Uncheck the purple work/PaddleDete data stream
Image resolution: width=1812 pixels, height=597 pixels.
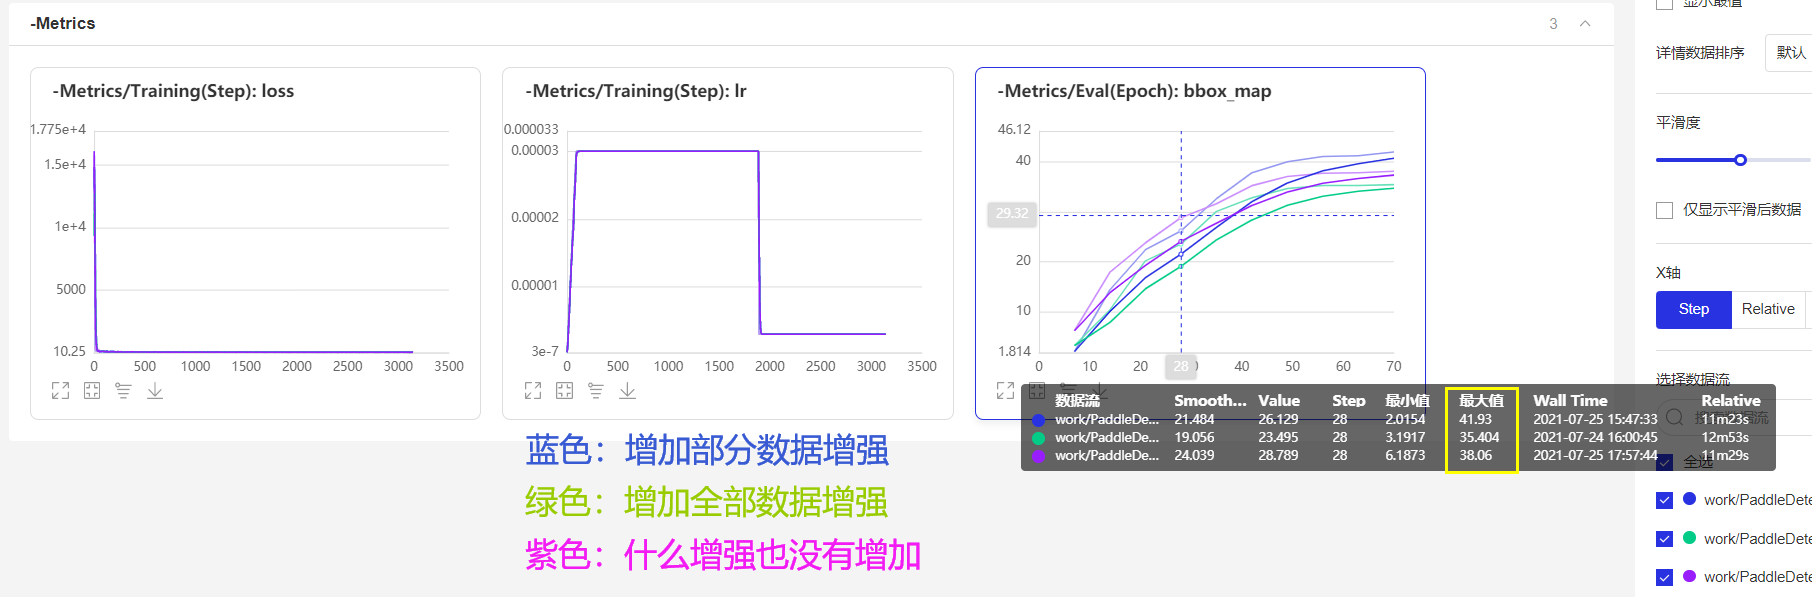(1665, 577)
